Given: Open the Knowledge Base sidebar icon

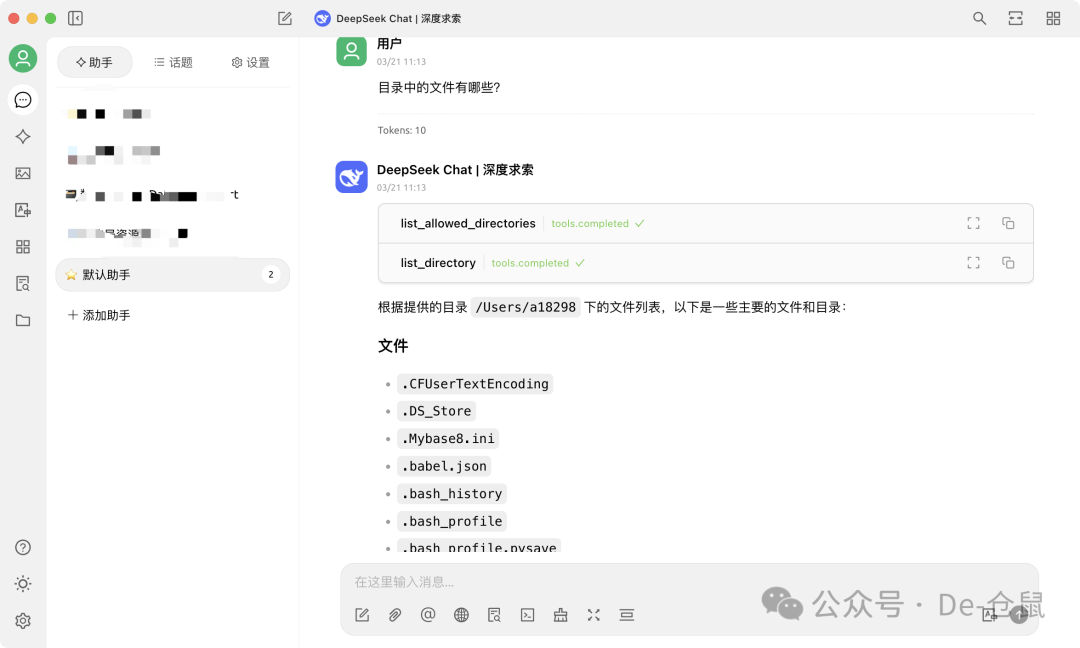Looking at the screenshot, I should pos(23,283).
